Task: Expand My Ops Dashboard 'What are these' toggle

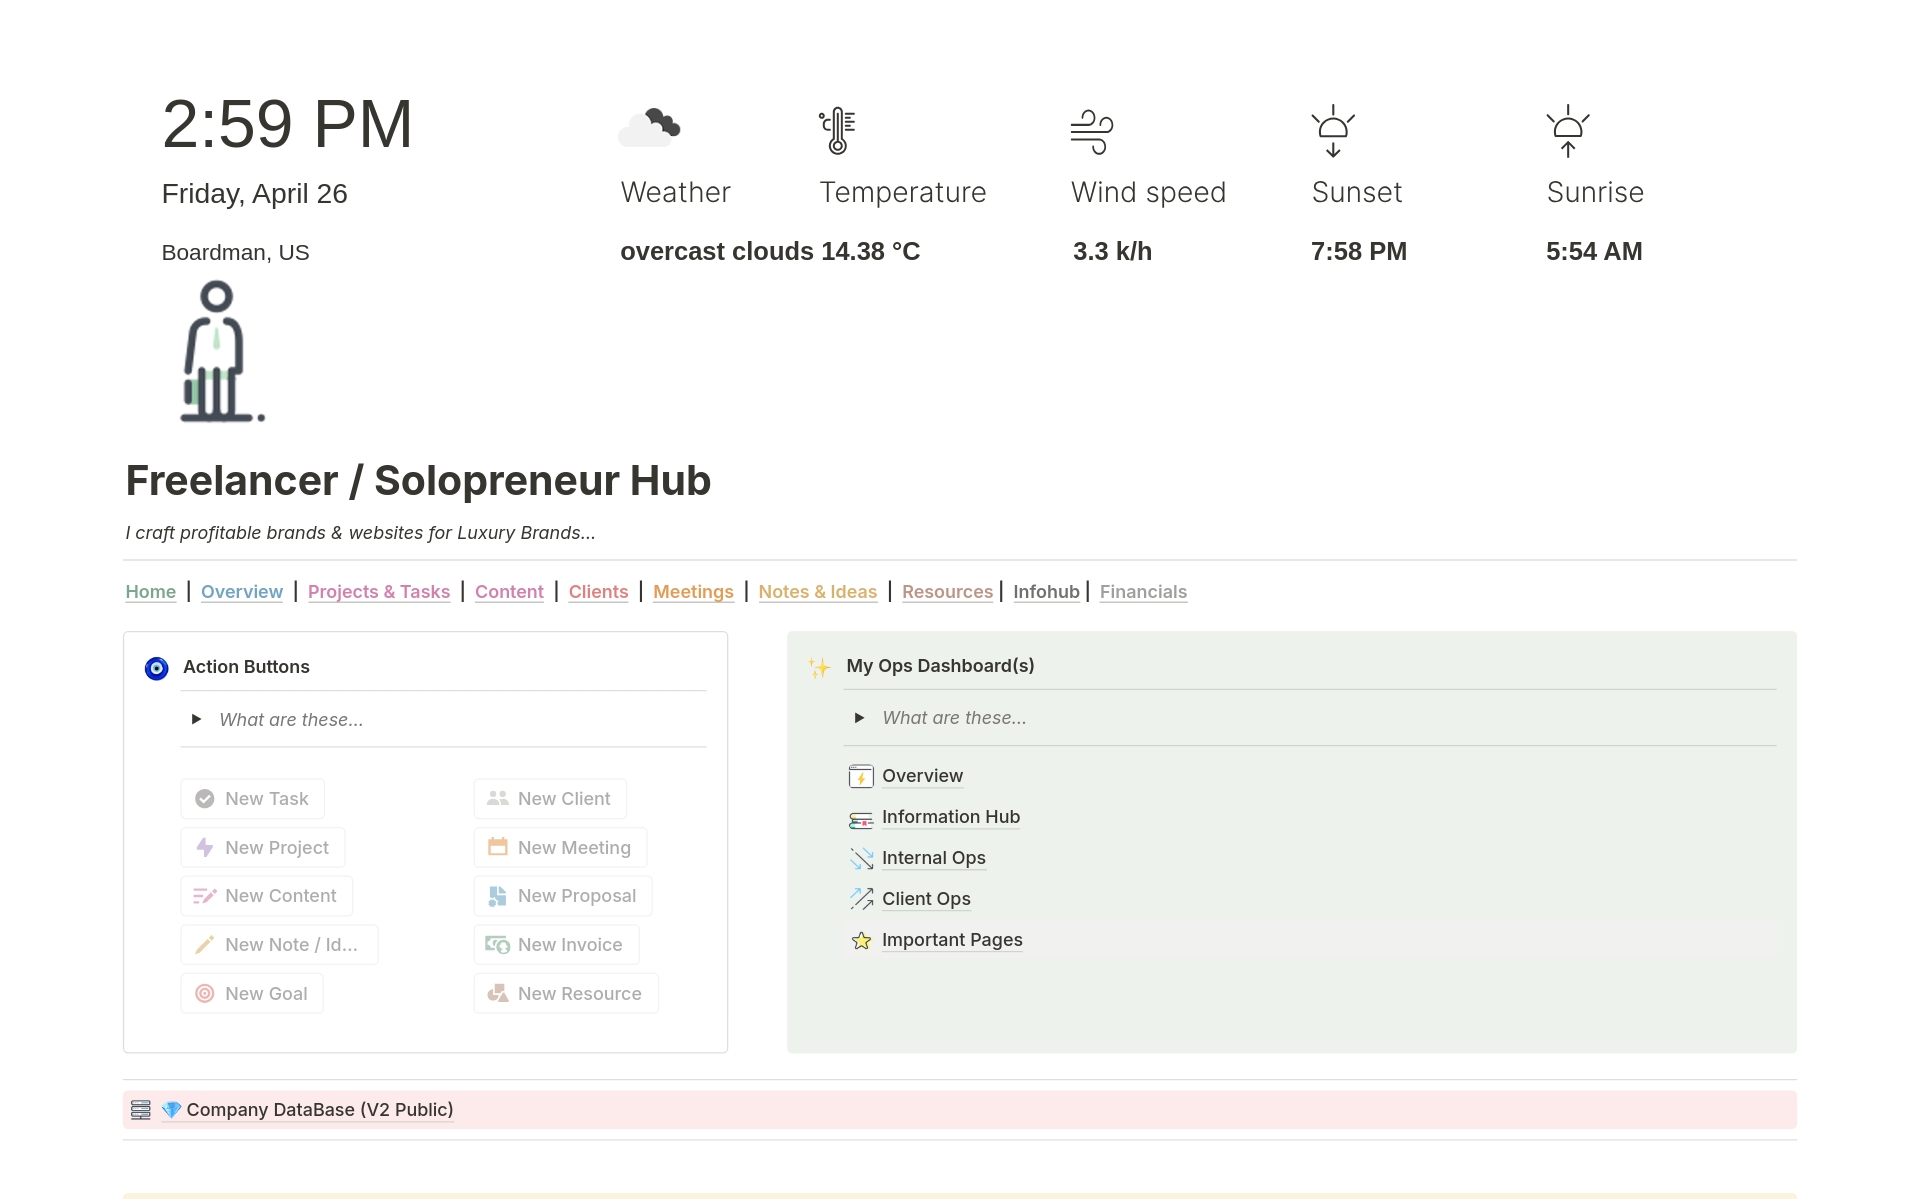Action: click(859, 718)
